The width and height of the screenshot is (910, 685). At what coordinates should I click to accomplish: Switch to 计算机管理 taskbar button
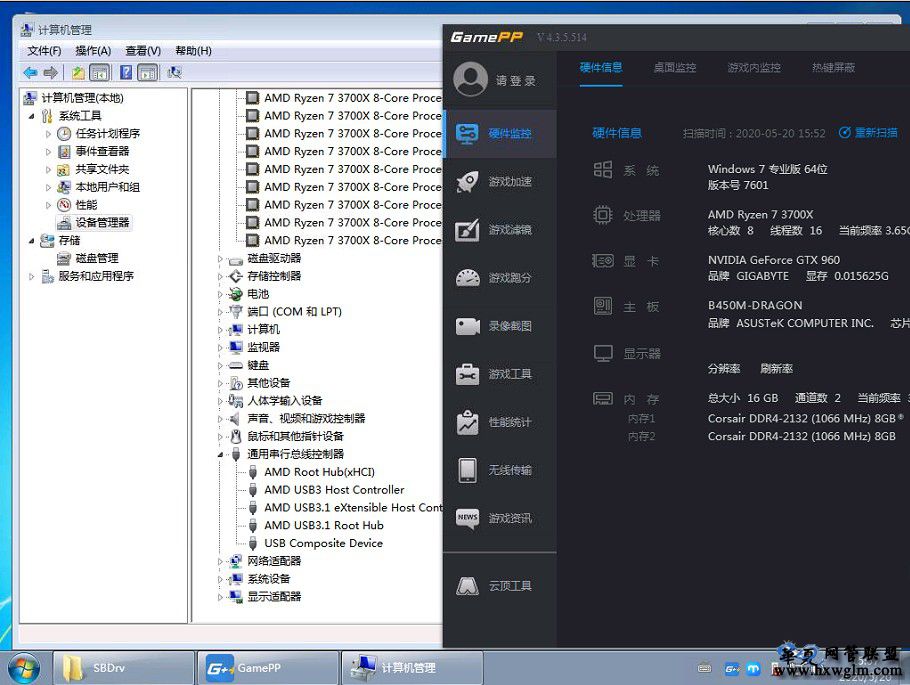pyautogui.click(x=412, y=668)
